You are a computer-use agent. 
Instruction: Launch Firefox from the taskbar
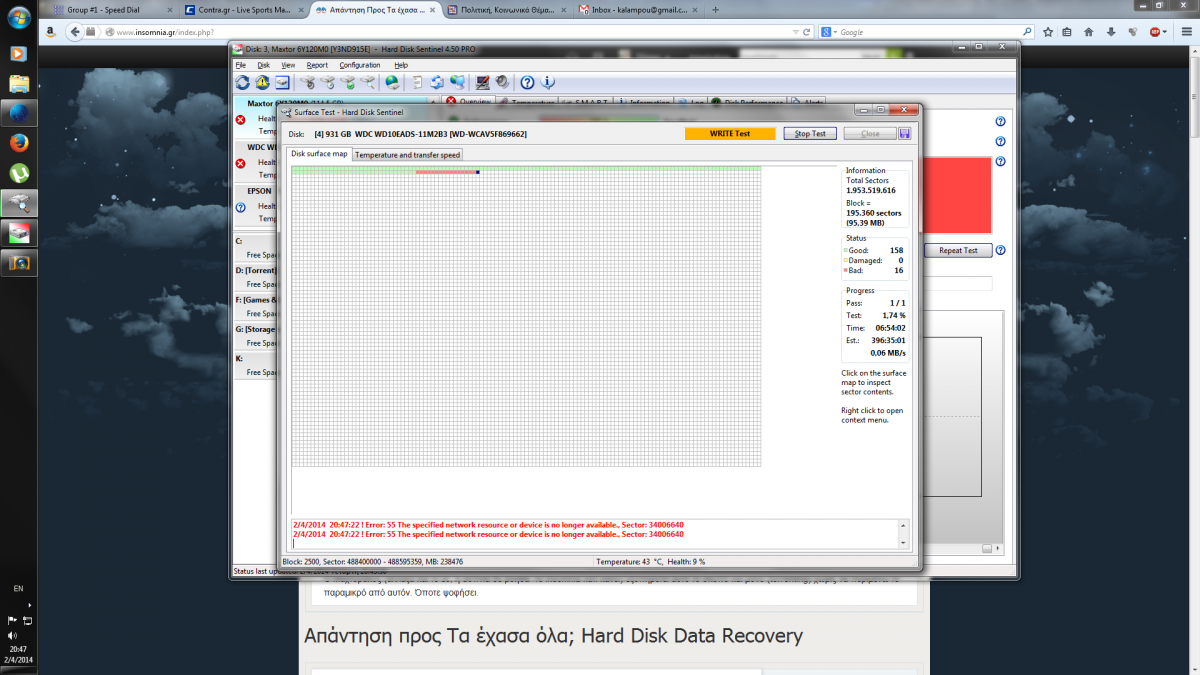[x=19, y=143]
